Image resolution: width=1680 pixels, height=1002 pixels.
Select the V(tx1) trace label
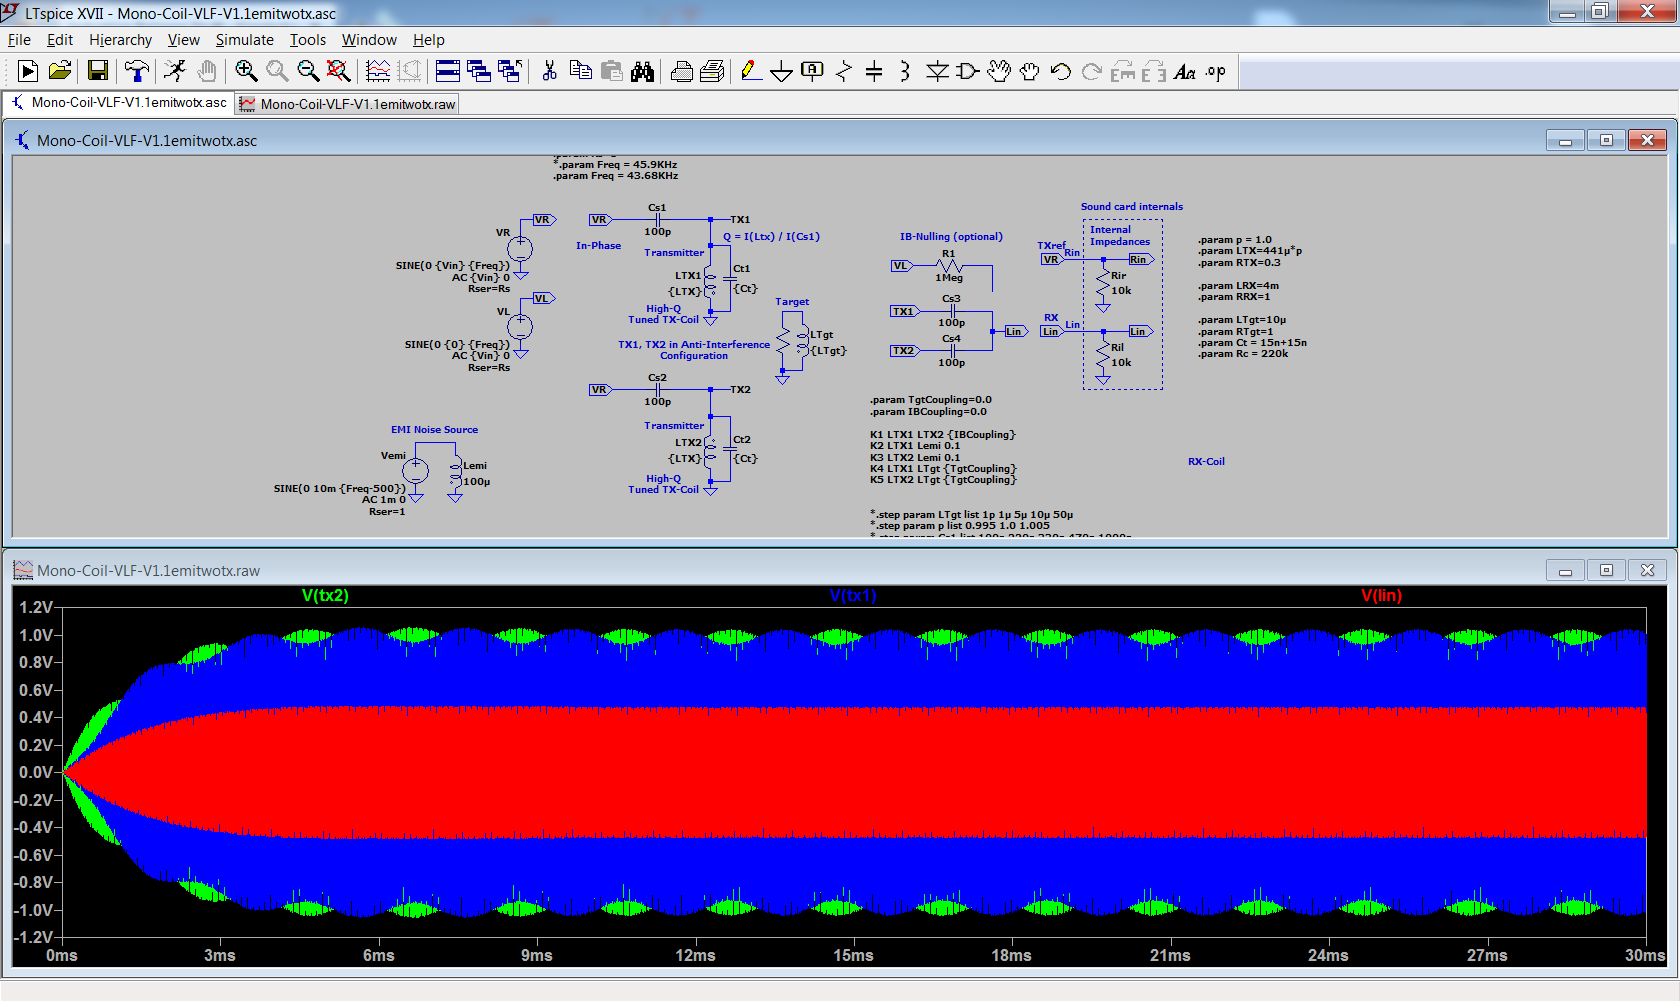852,595
